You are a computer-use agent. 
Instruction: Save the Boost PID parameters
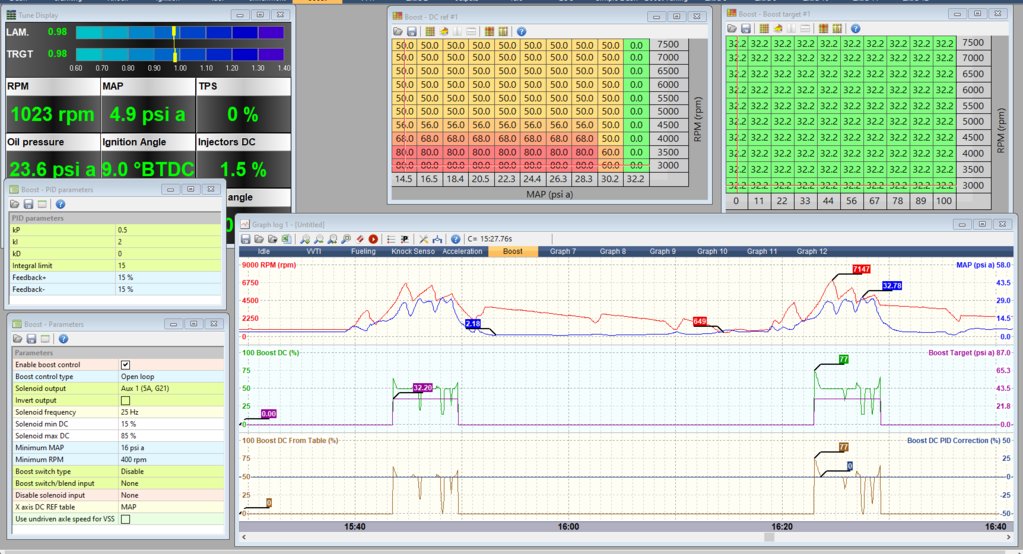click(29, 204)
